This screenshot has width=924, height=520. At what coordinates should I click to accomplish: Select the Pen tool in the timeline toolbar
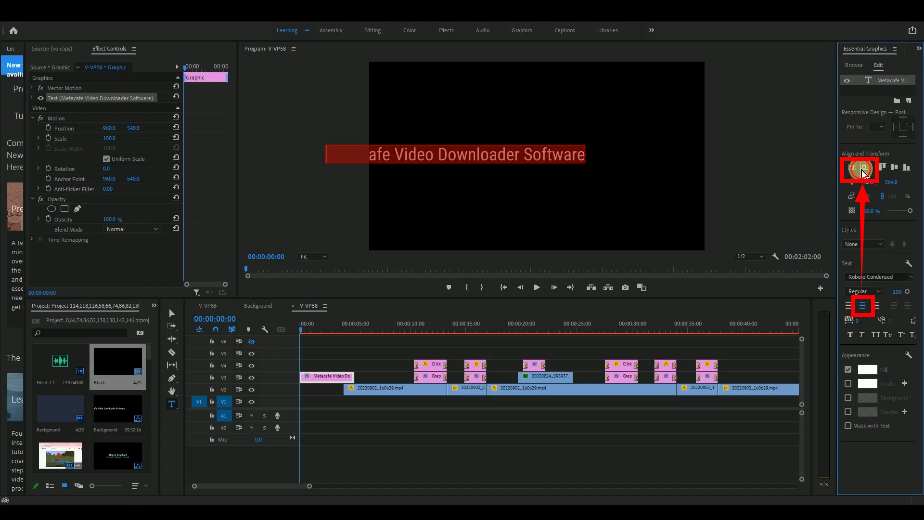tap(171, 378)
